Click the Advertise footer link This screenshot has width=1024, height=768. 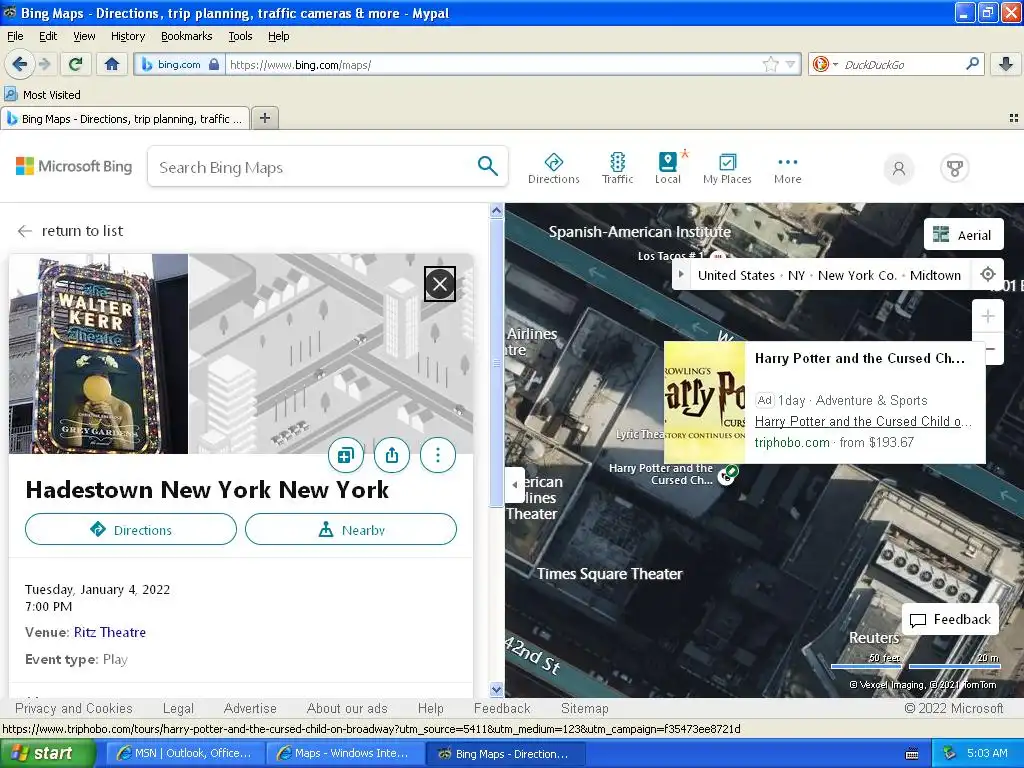[x=250, y=708]
